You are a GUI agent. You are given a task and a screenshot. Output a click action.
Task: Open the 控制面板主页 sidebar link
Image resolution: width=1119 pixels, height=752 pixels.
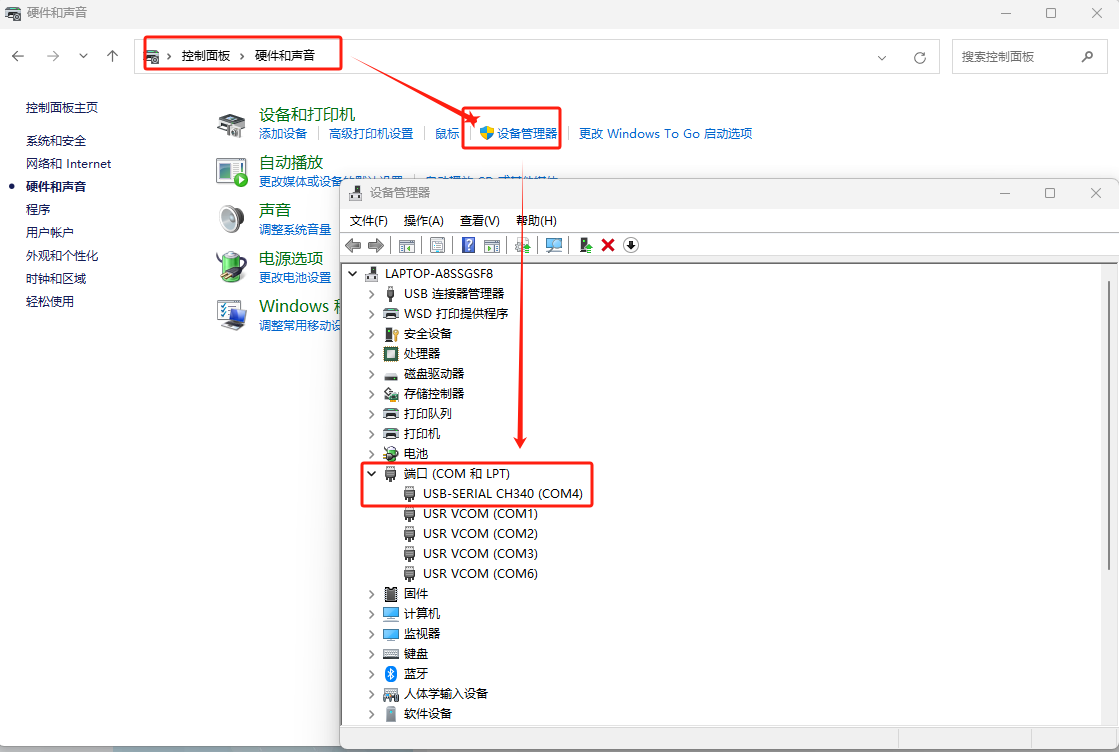pos(62,108)
